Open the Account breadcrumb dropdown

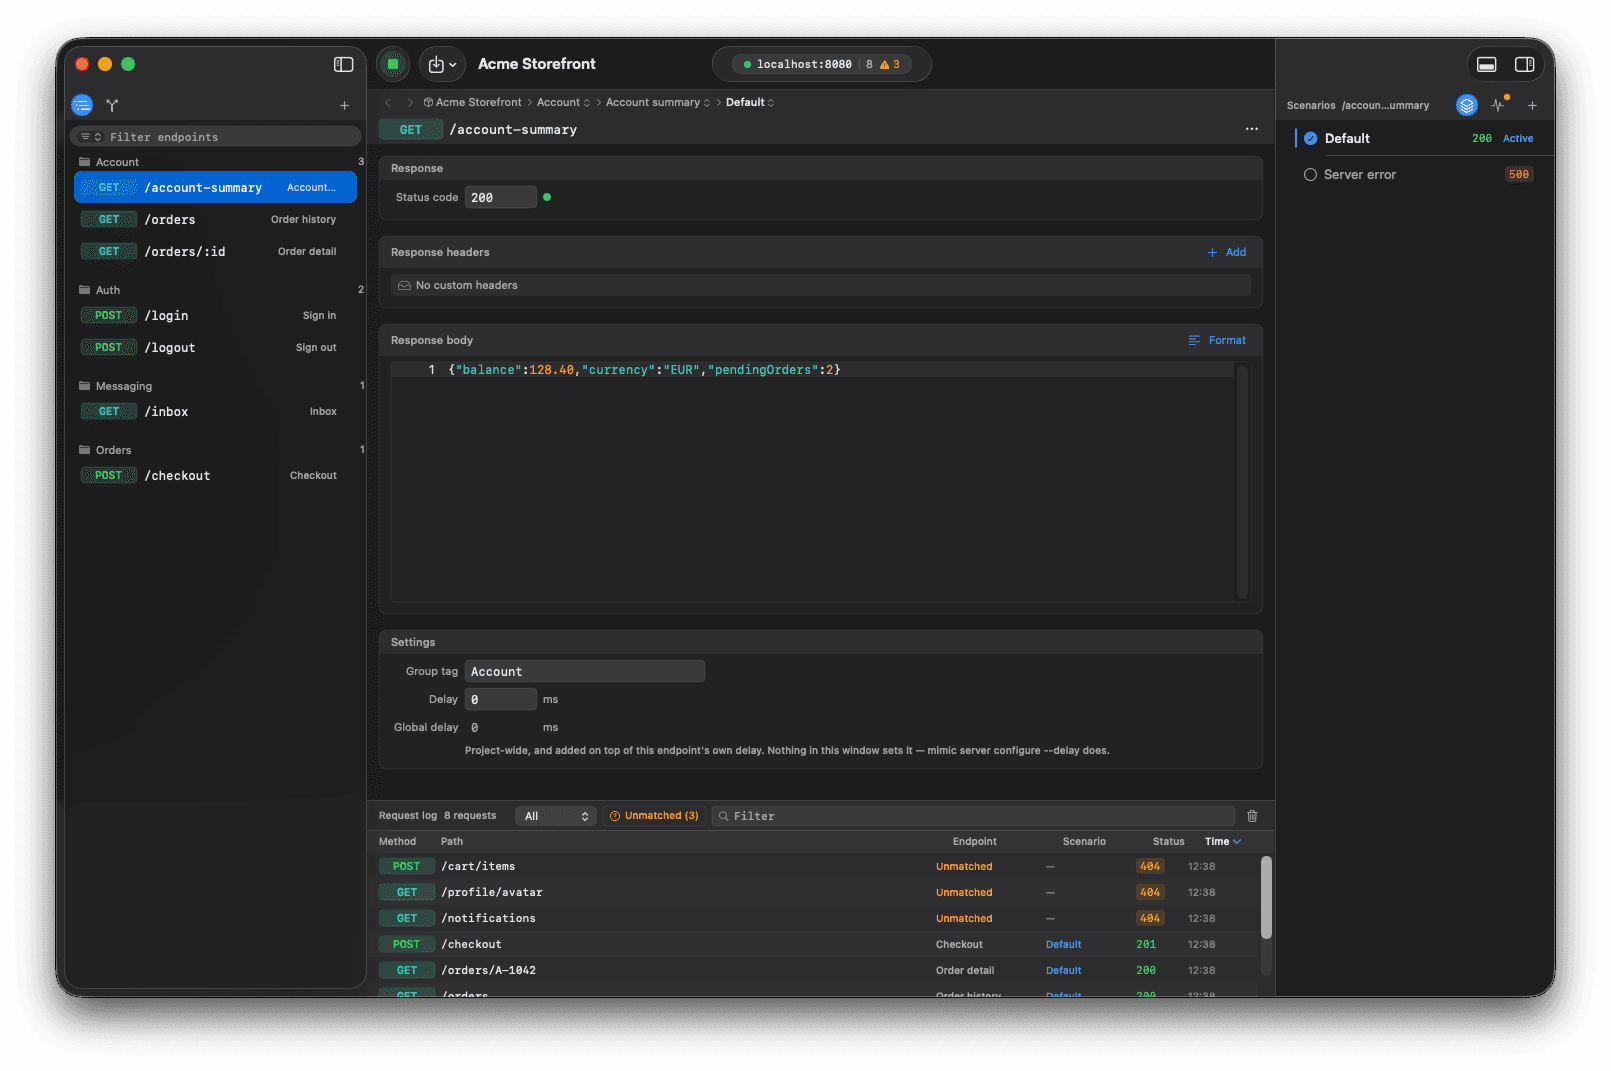coord(563,102)
